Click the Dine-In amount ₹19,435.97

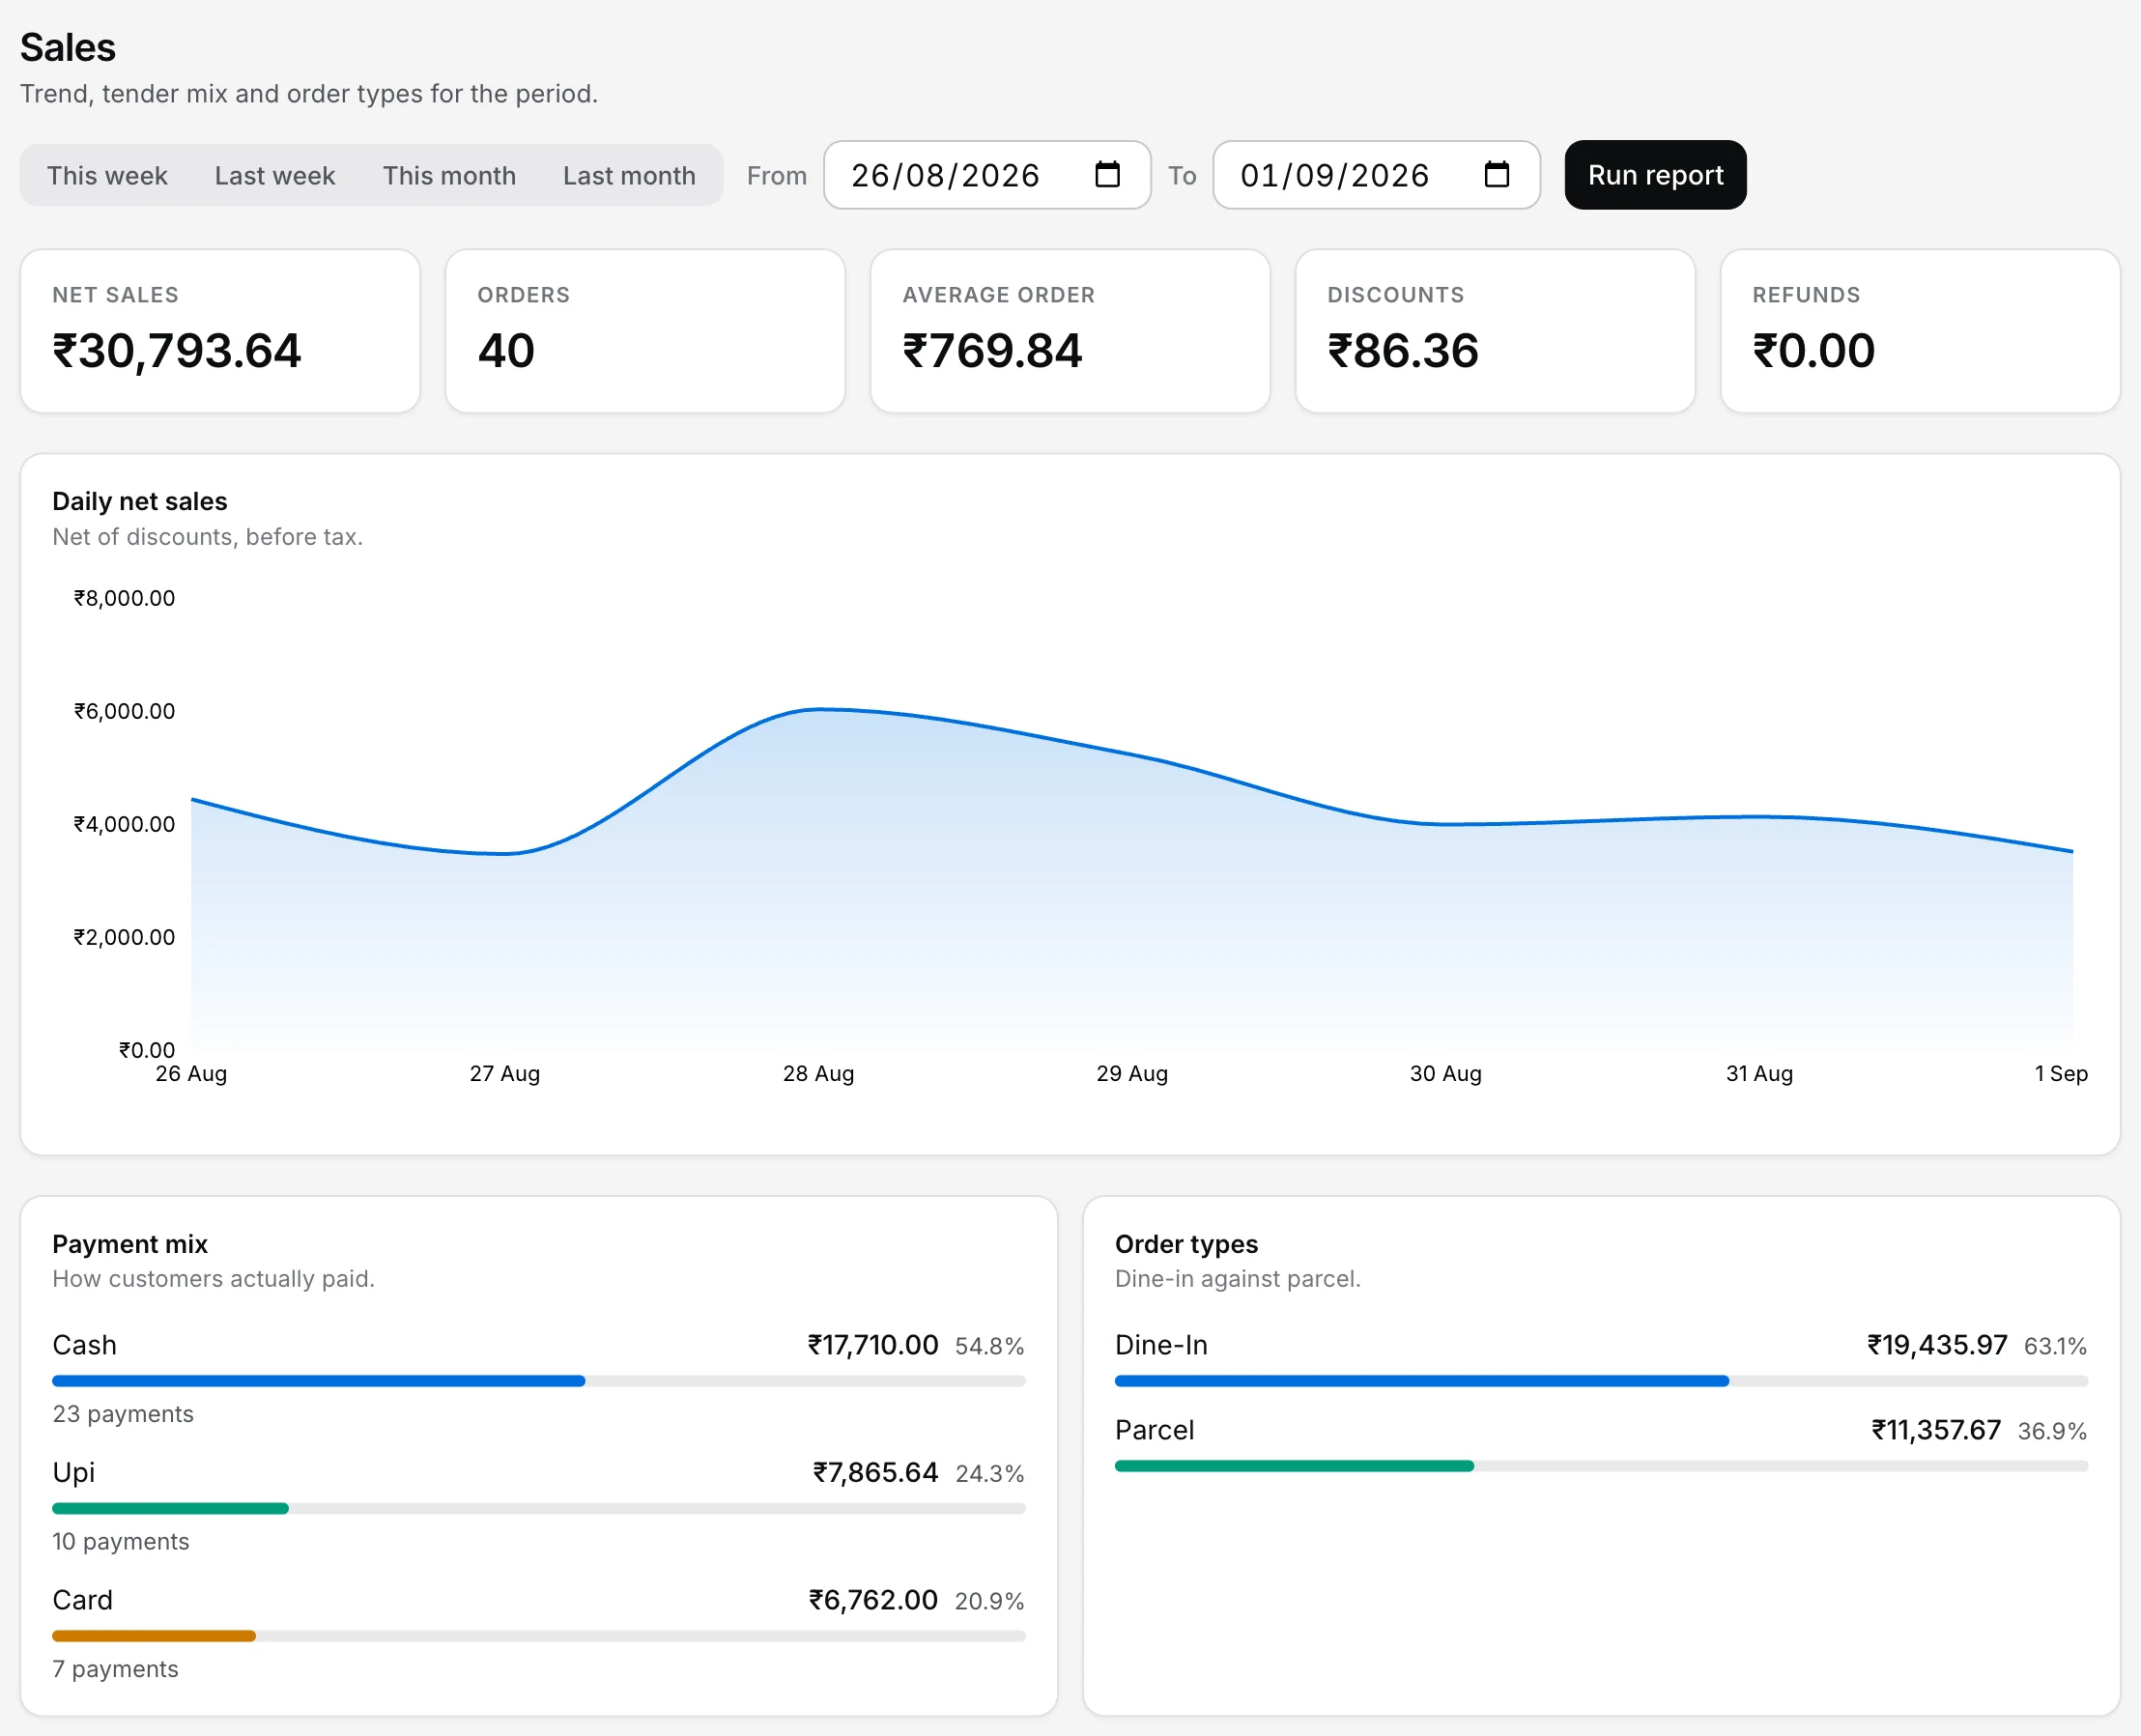1937,1345
